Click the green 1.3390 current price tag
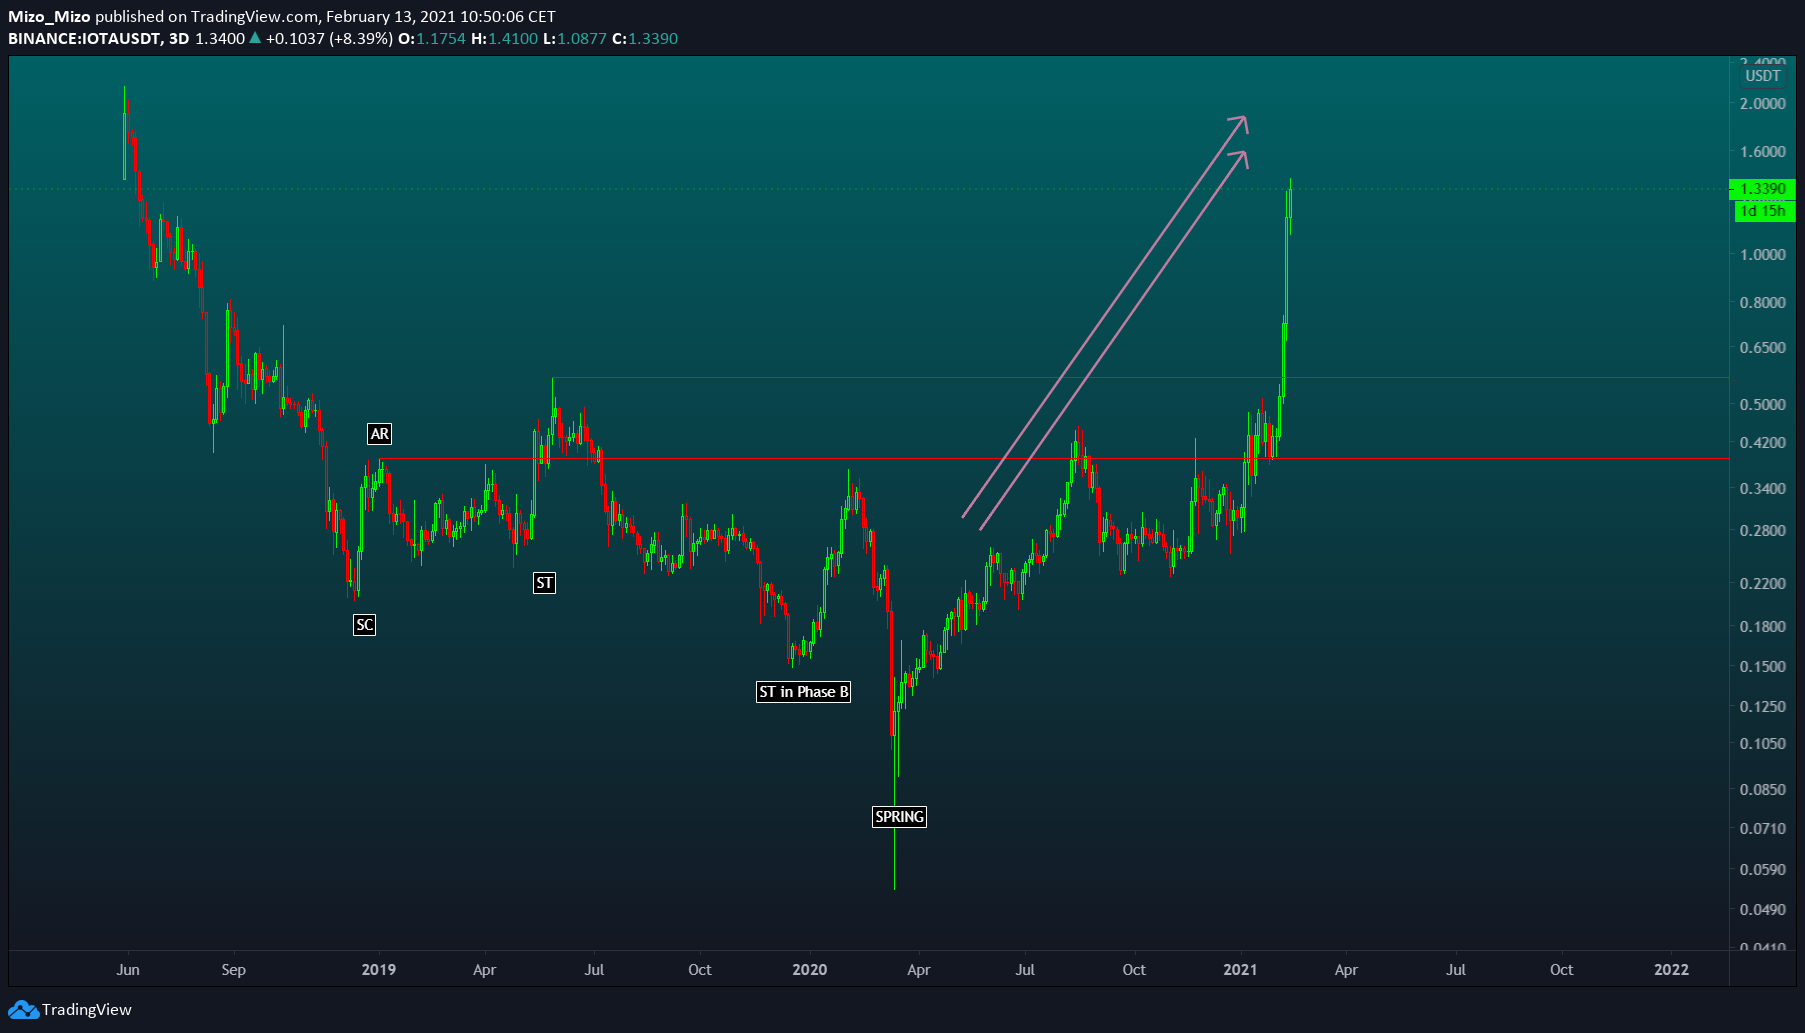1805x1033 pixels. pos(1763,189)
